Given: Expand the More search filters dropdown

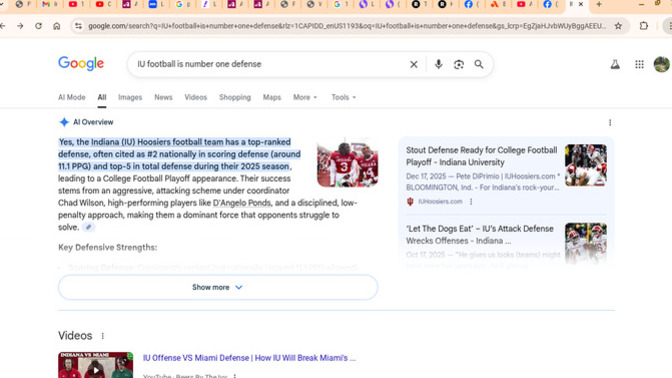Looking at the screenshot, I should (x=305, y=97).
